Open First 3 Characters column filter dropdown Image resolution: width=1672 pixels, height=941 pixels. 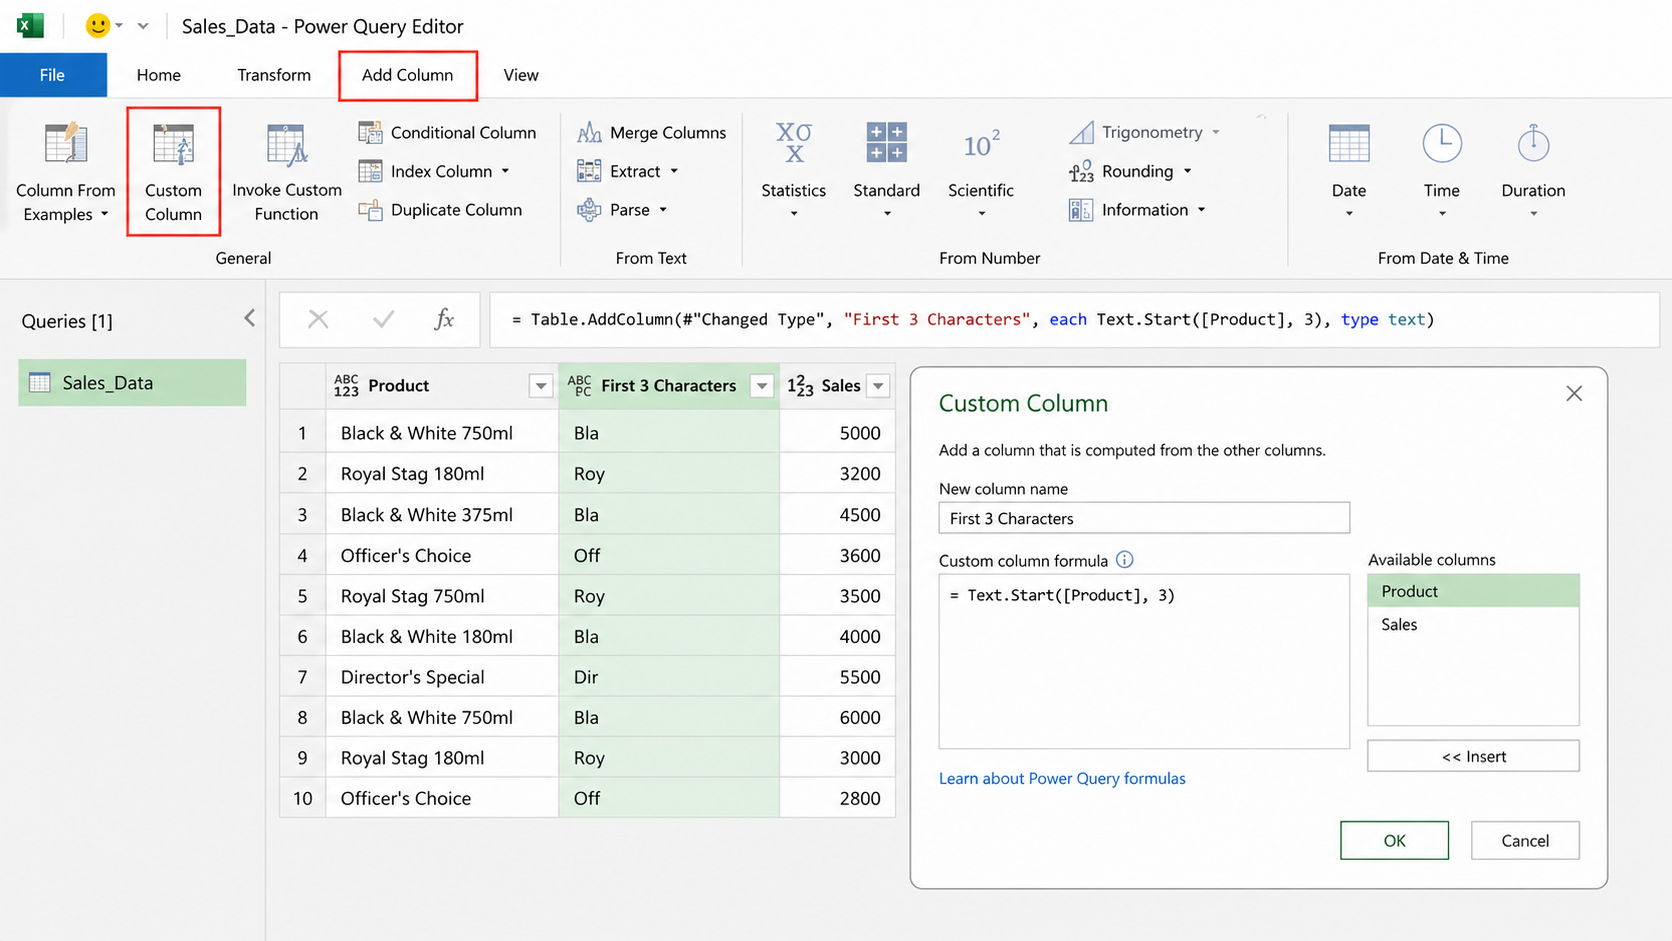762,386
